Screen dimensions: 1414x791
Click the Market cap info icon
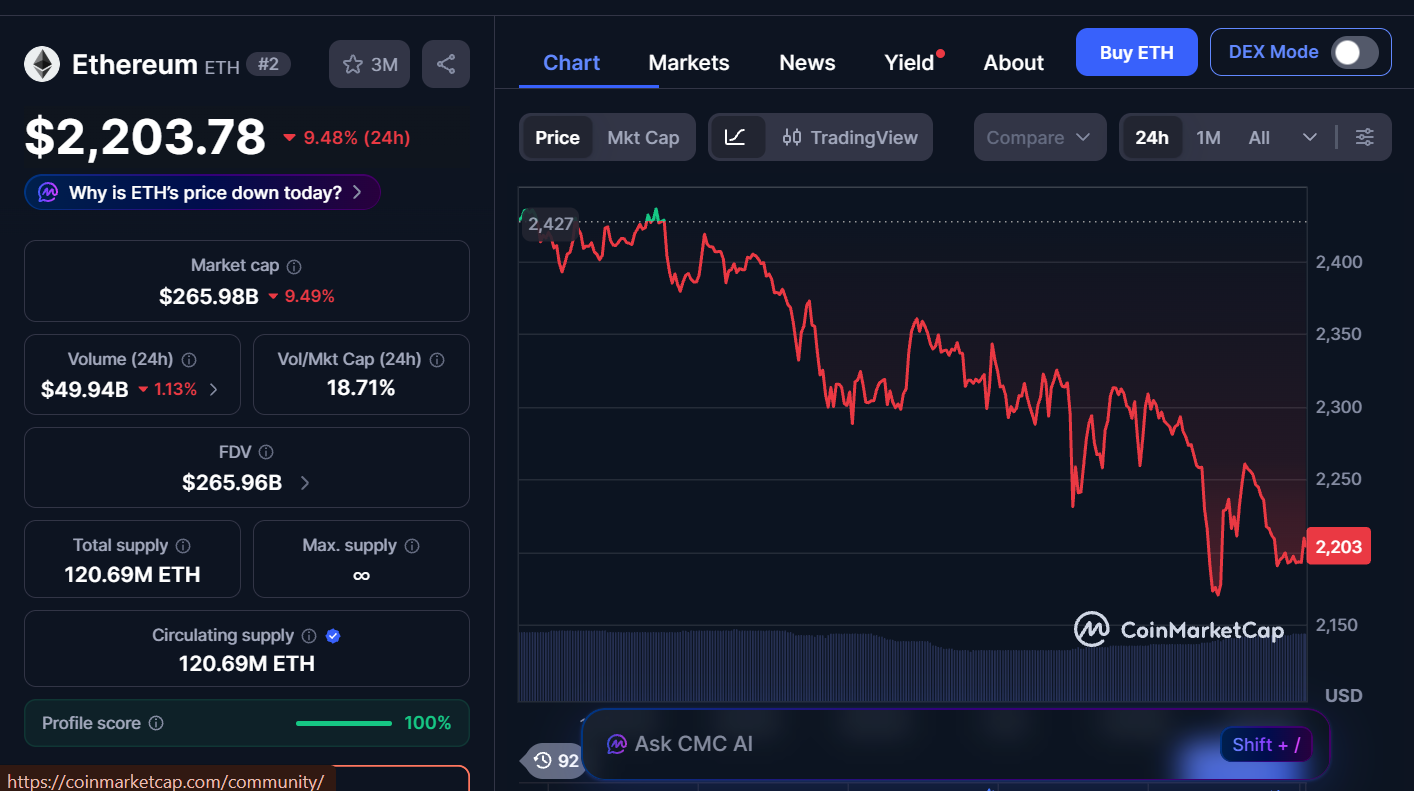[292, 265]
